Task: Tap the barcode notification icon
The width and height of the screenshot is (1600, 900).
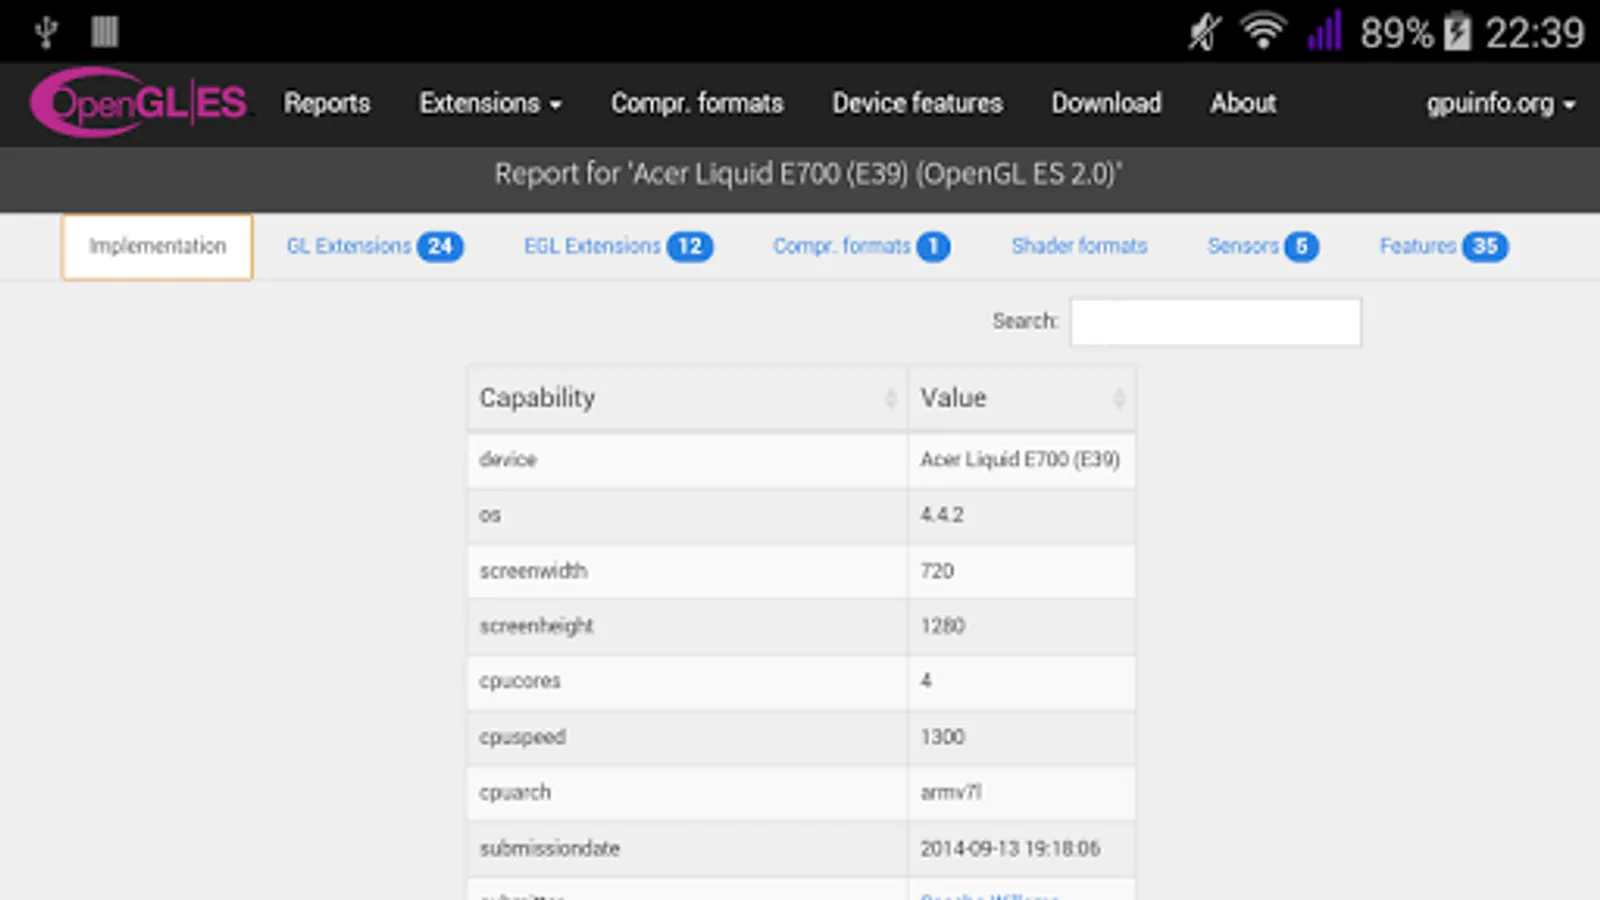Action: click(x=105, y=31)
